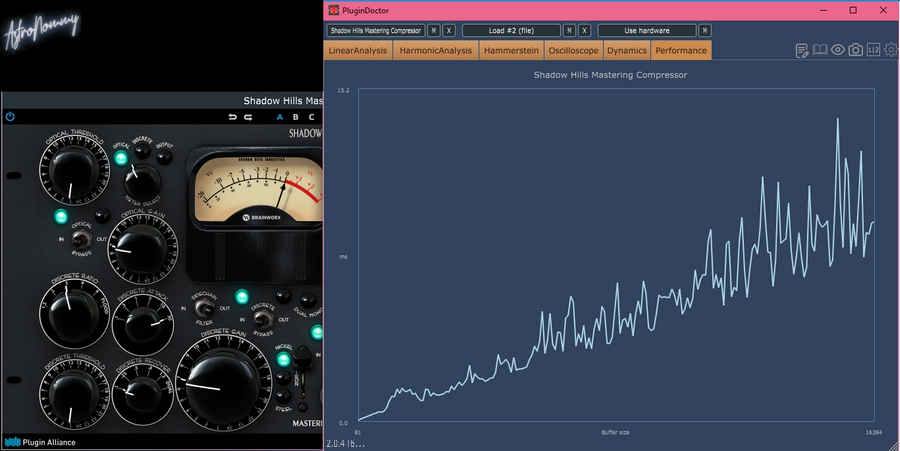900x451 pixels.
Task: Click the Discrete Attack knob
Action: 143,325
